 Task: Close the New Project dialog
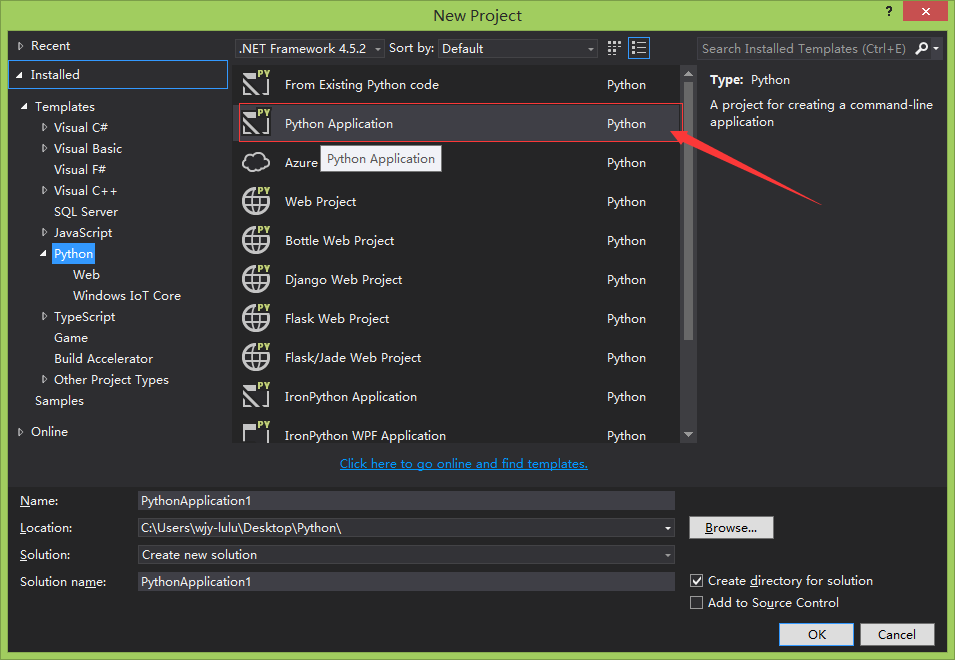925,11
